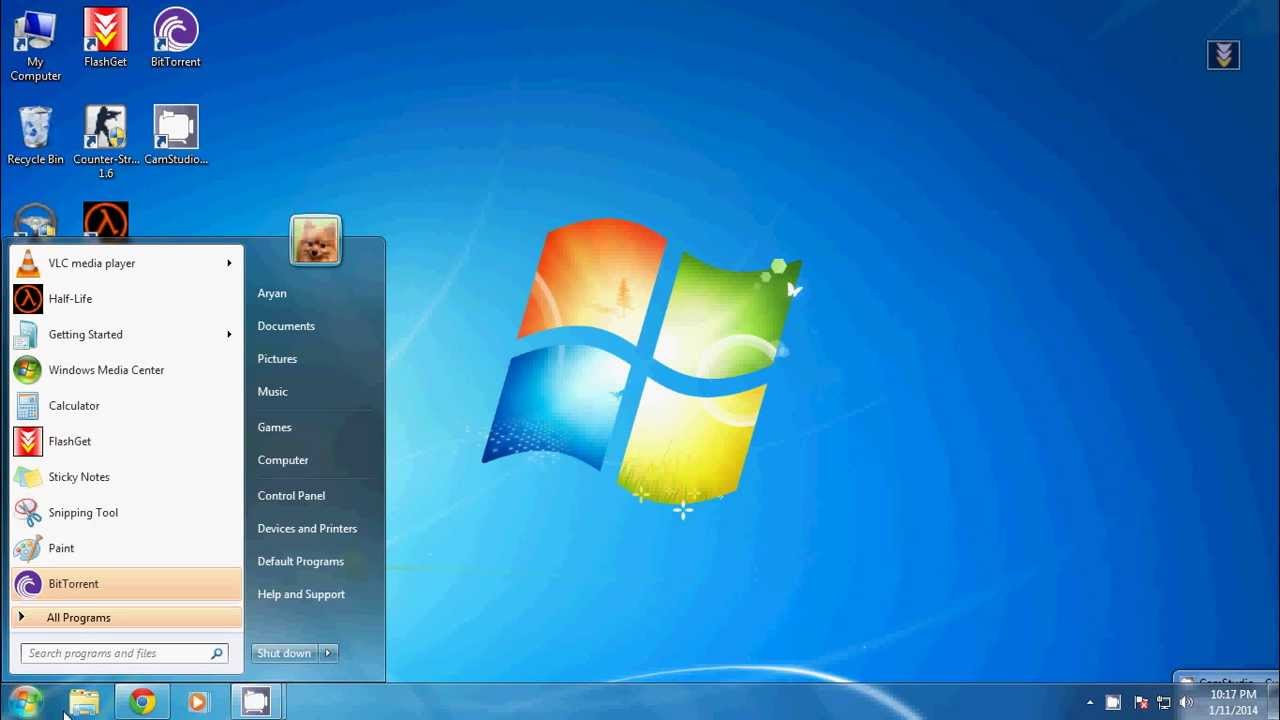
Task: Open Music library
Action: [272, 392]
